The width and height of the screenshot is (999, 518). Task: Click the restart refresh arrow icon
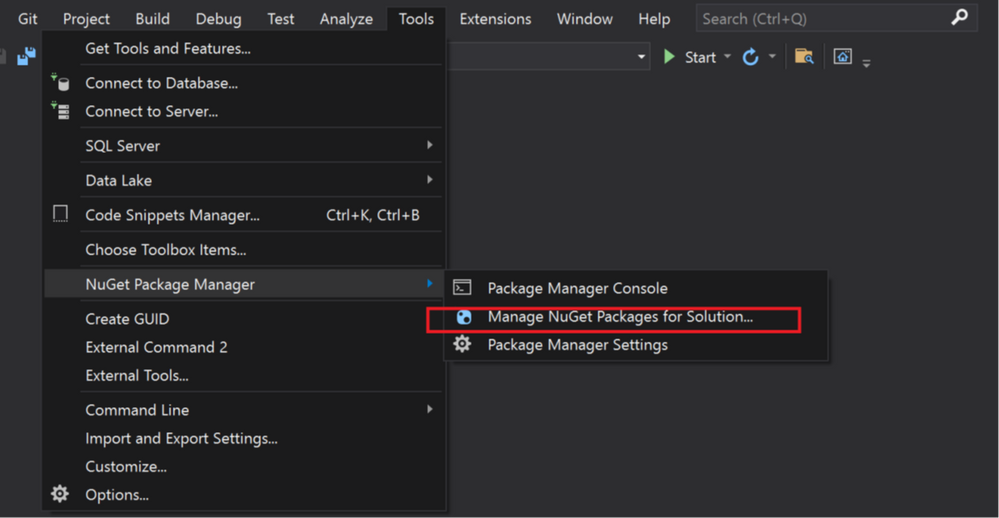750,57
